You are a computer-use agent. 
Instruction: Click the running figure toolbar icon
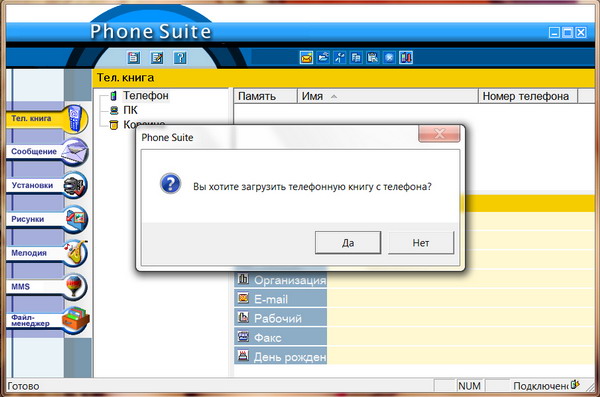click(339, 58)
